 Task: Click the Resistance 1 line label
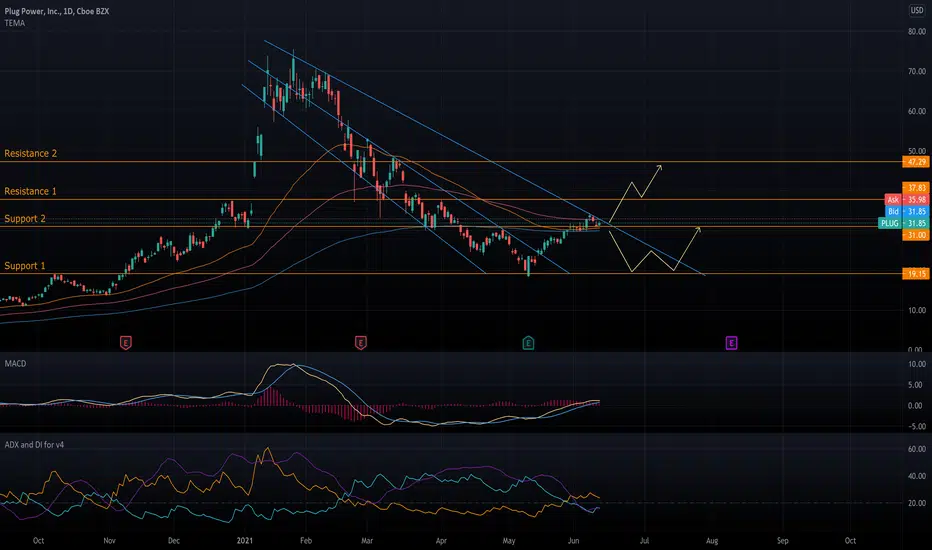click(30, 191)
